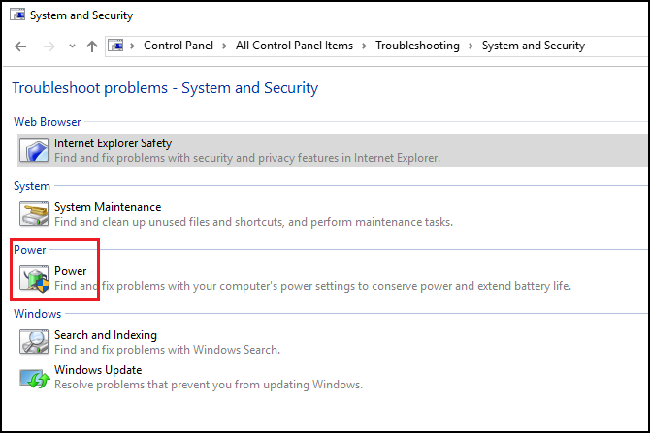Viewport: 650px width, 433px height.
Task: Click the Internet Explorer Safety shield icon
Action: pyautogui.click(x=35, y=150)
